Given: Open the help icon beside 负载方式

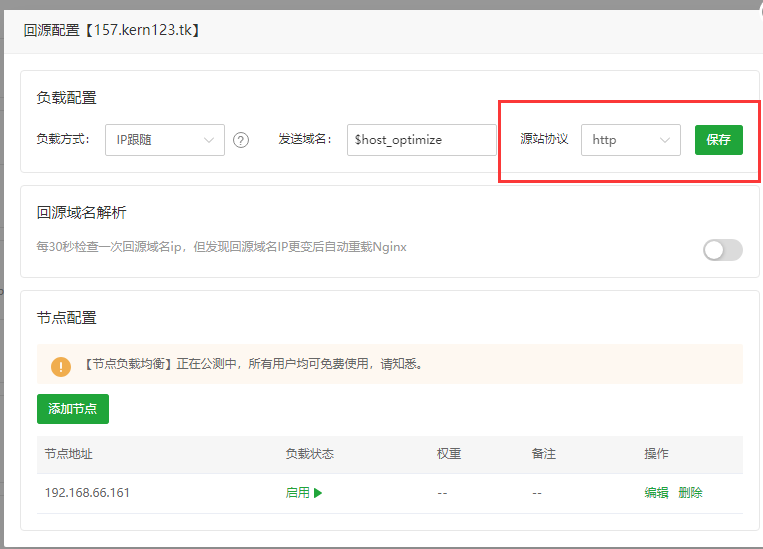Looking at the screenshot, I should pyautogui.click(x=240, y=140).
